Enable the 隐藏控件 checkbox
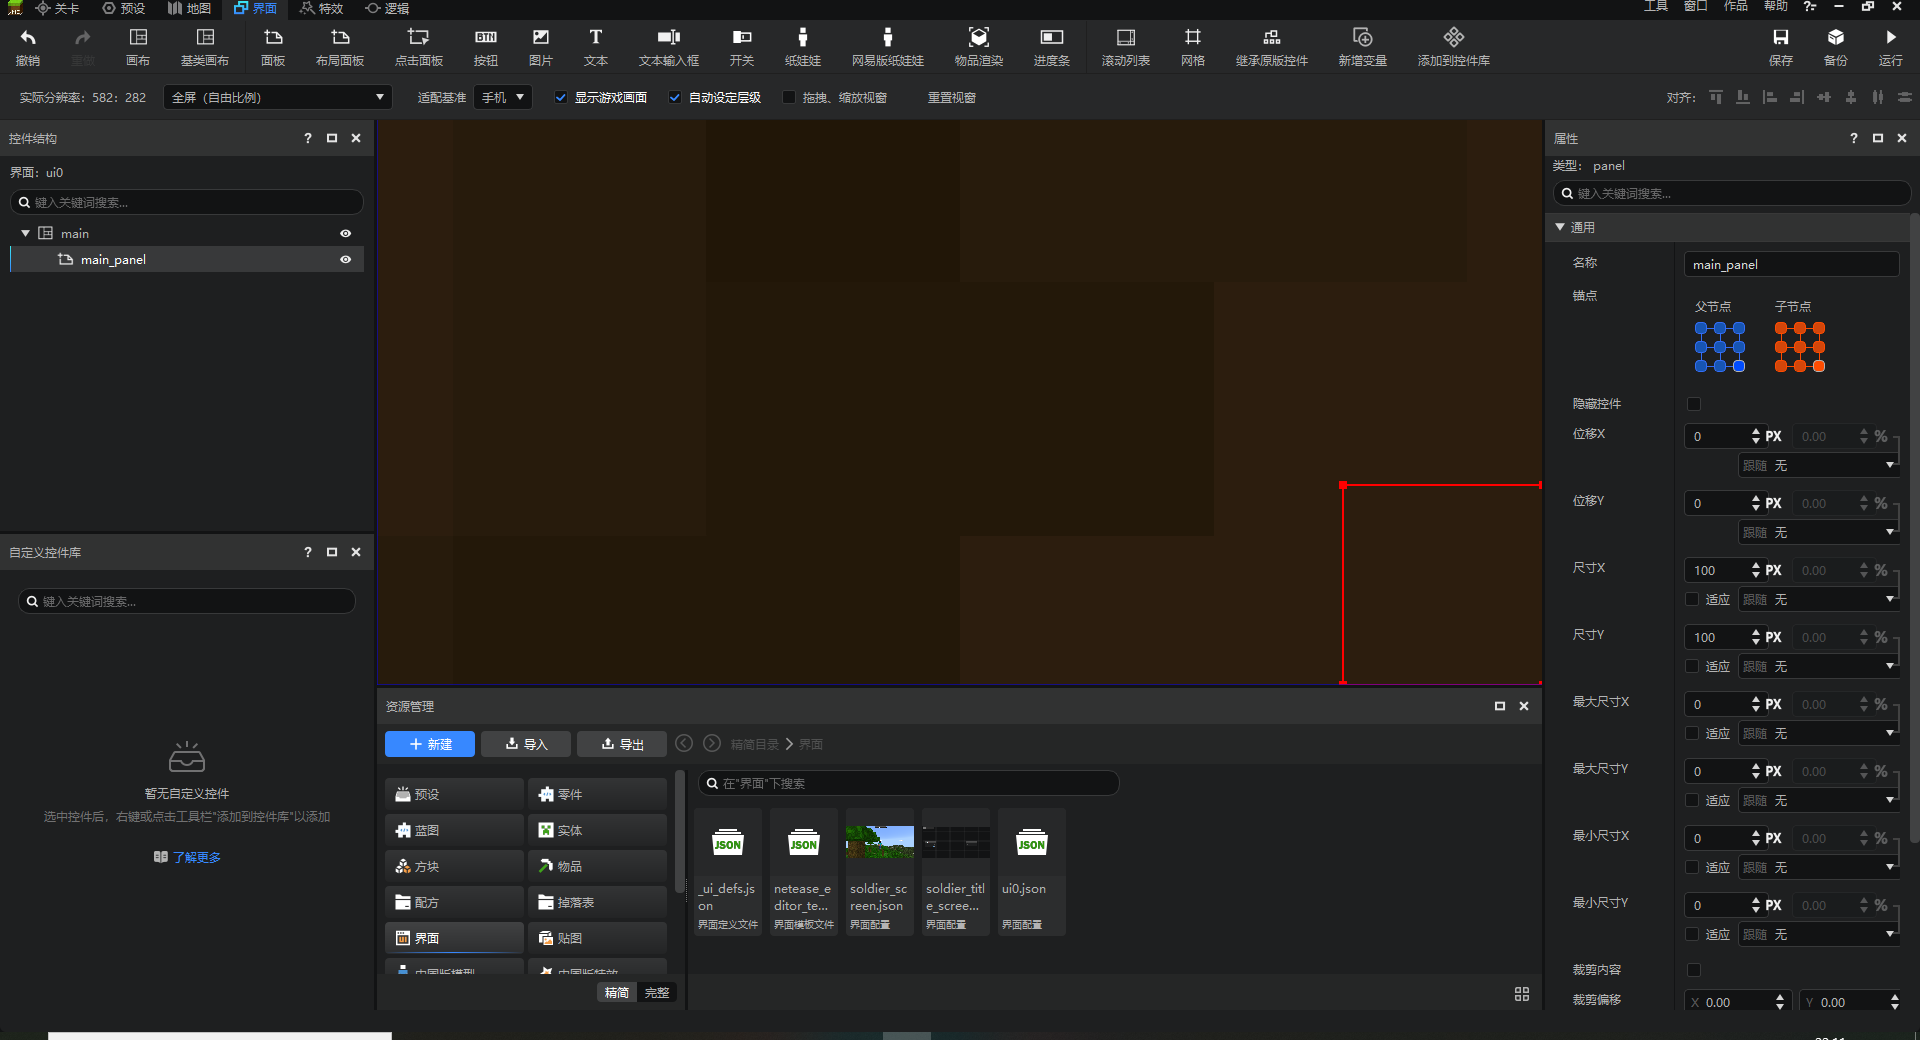The height and width of the screenshot is (1040, 1920). point(1693,404)
